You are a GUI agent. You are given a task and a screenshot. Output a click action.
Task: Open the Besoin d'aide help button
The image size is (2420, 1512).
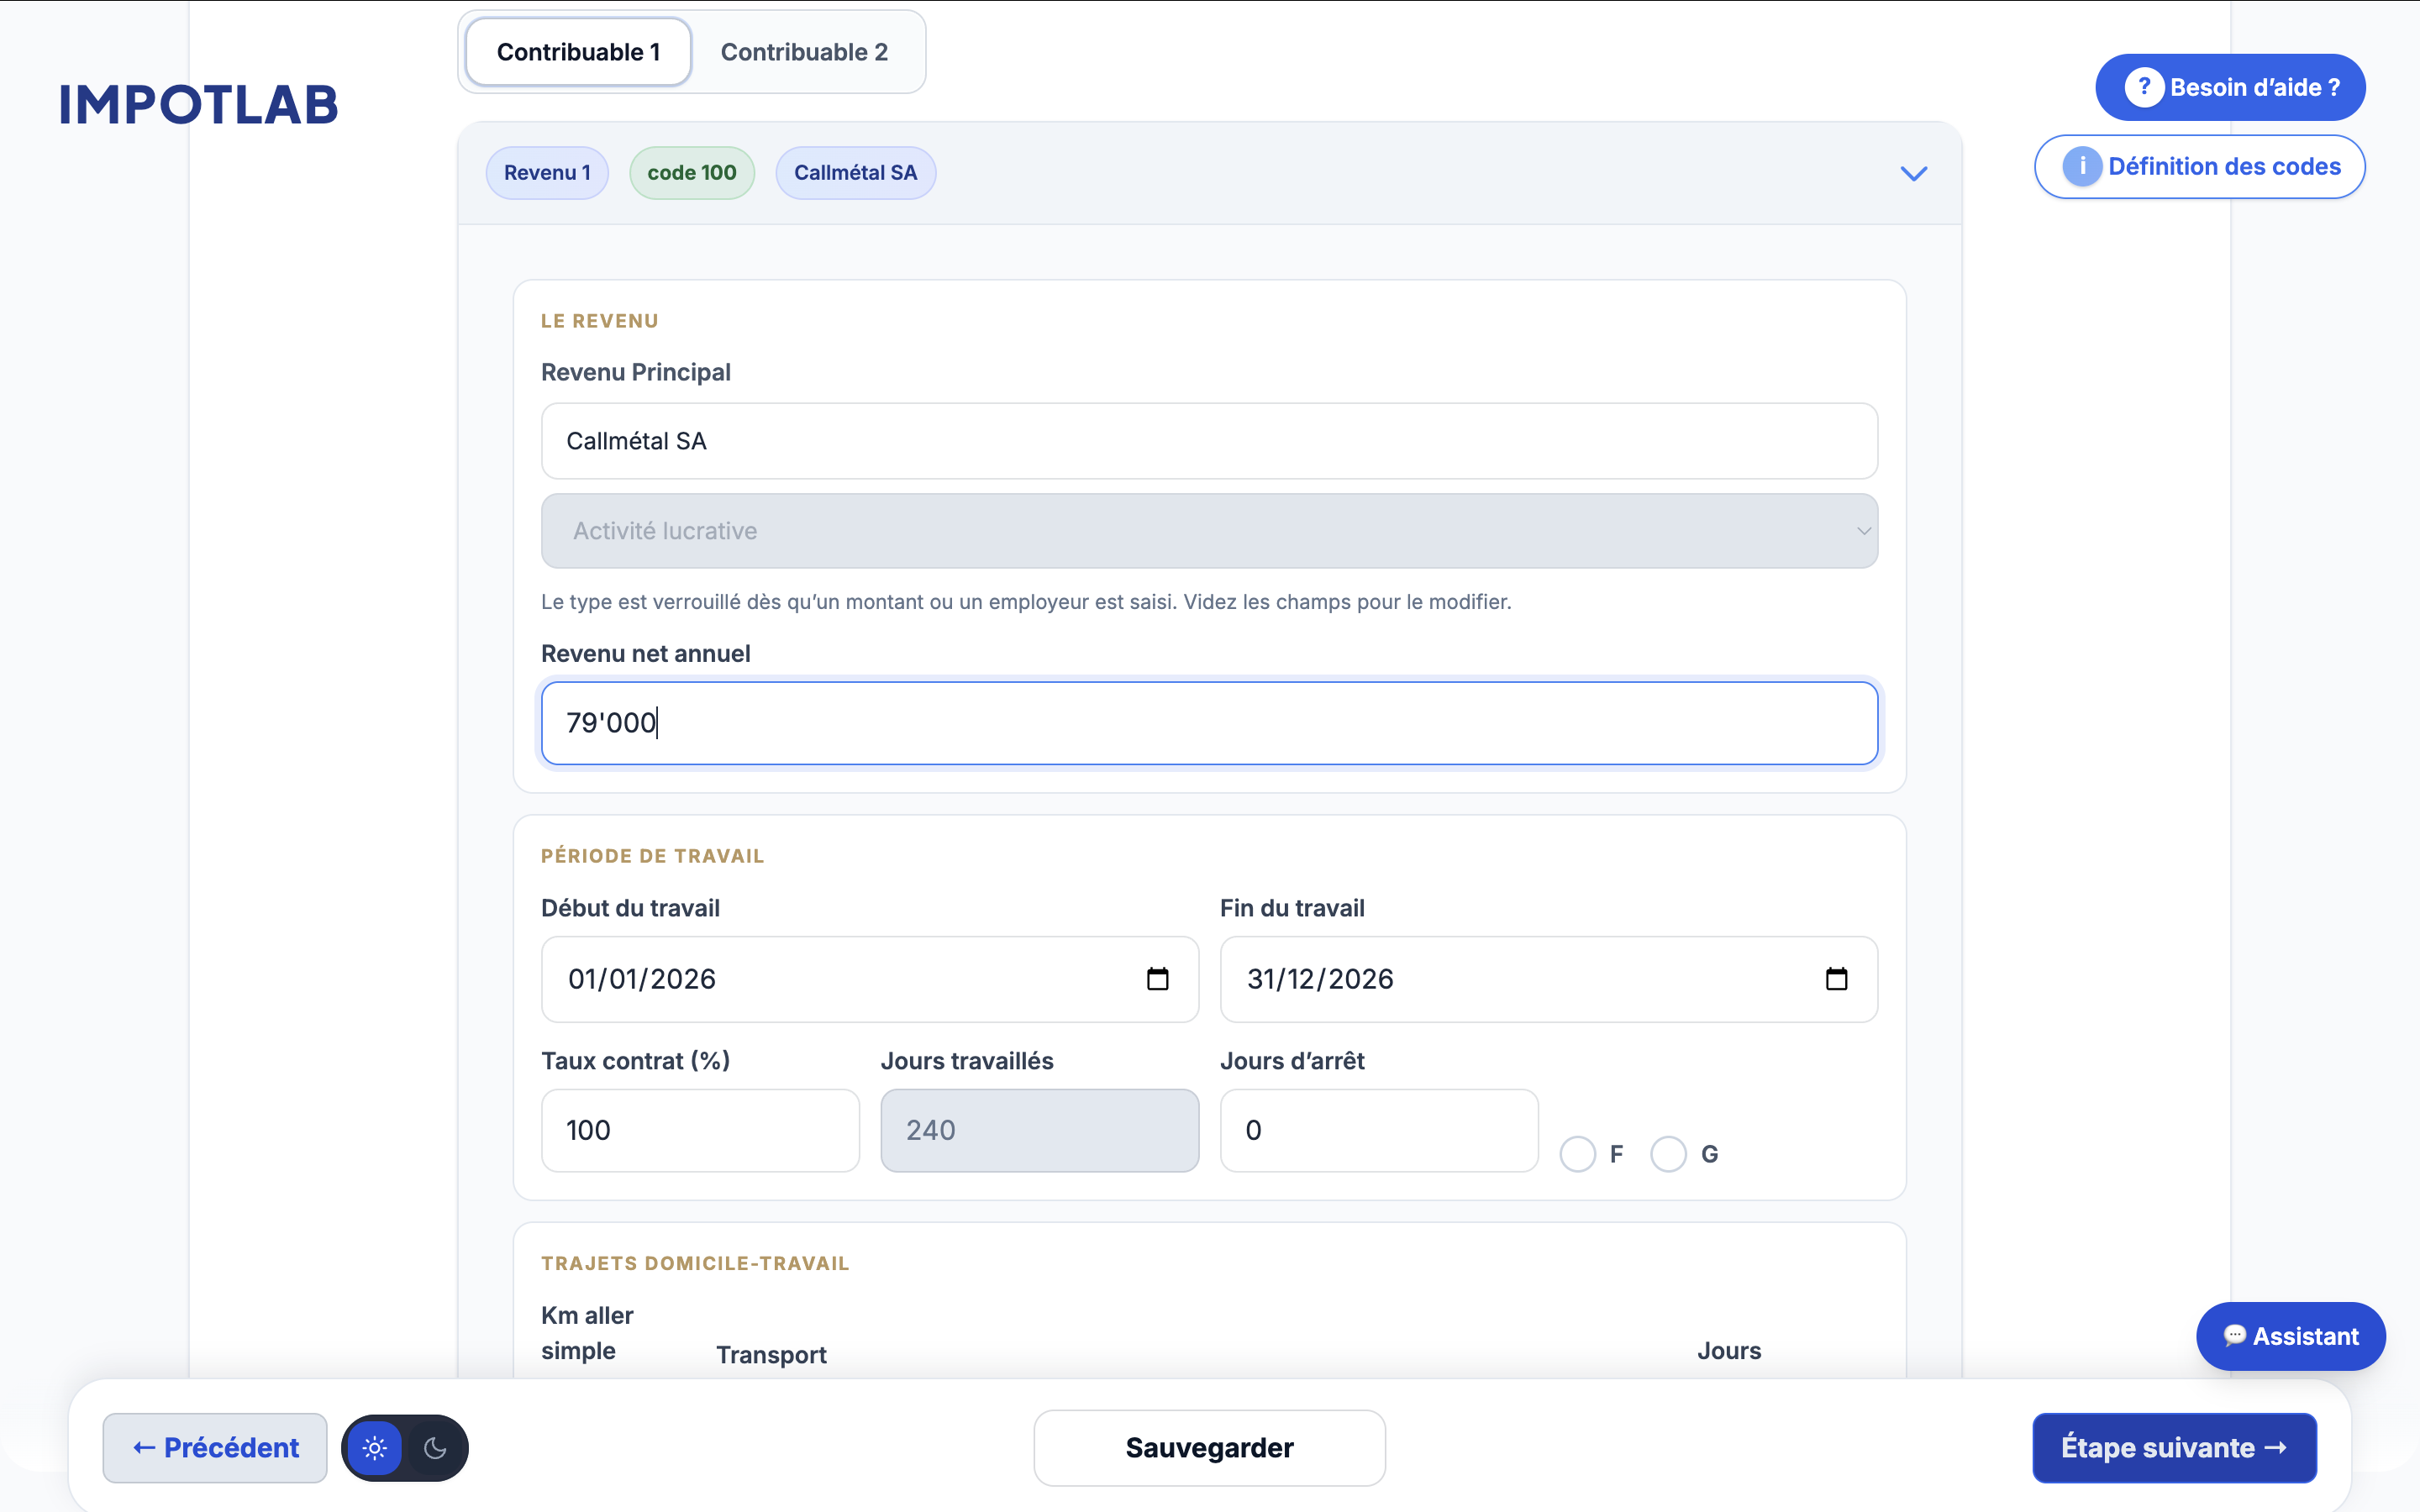pyautogui.click(x=2230, y=87)
